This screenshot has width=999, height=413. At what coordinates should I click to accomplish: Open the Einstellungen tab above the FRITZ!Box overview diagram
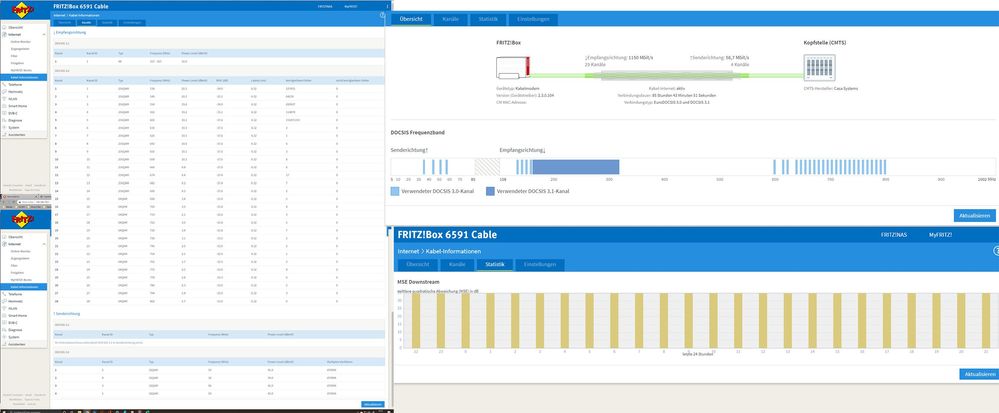pyautogui.click(x=534, y=20)
